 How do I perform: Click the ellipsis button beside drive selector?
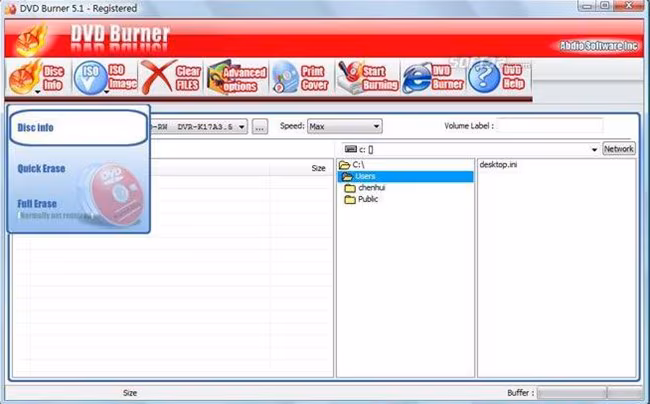pos(260,127)
